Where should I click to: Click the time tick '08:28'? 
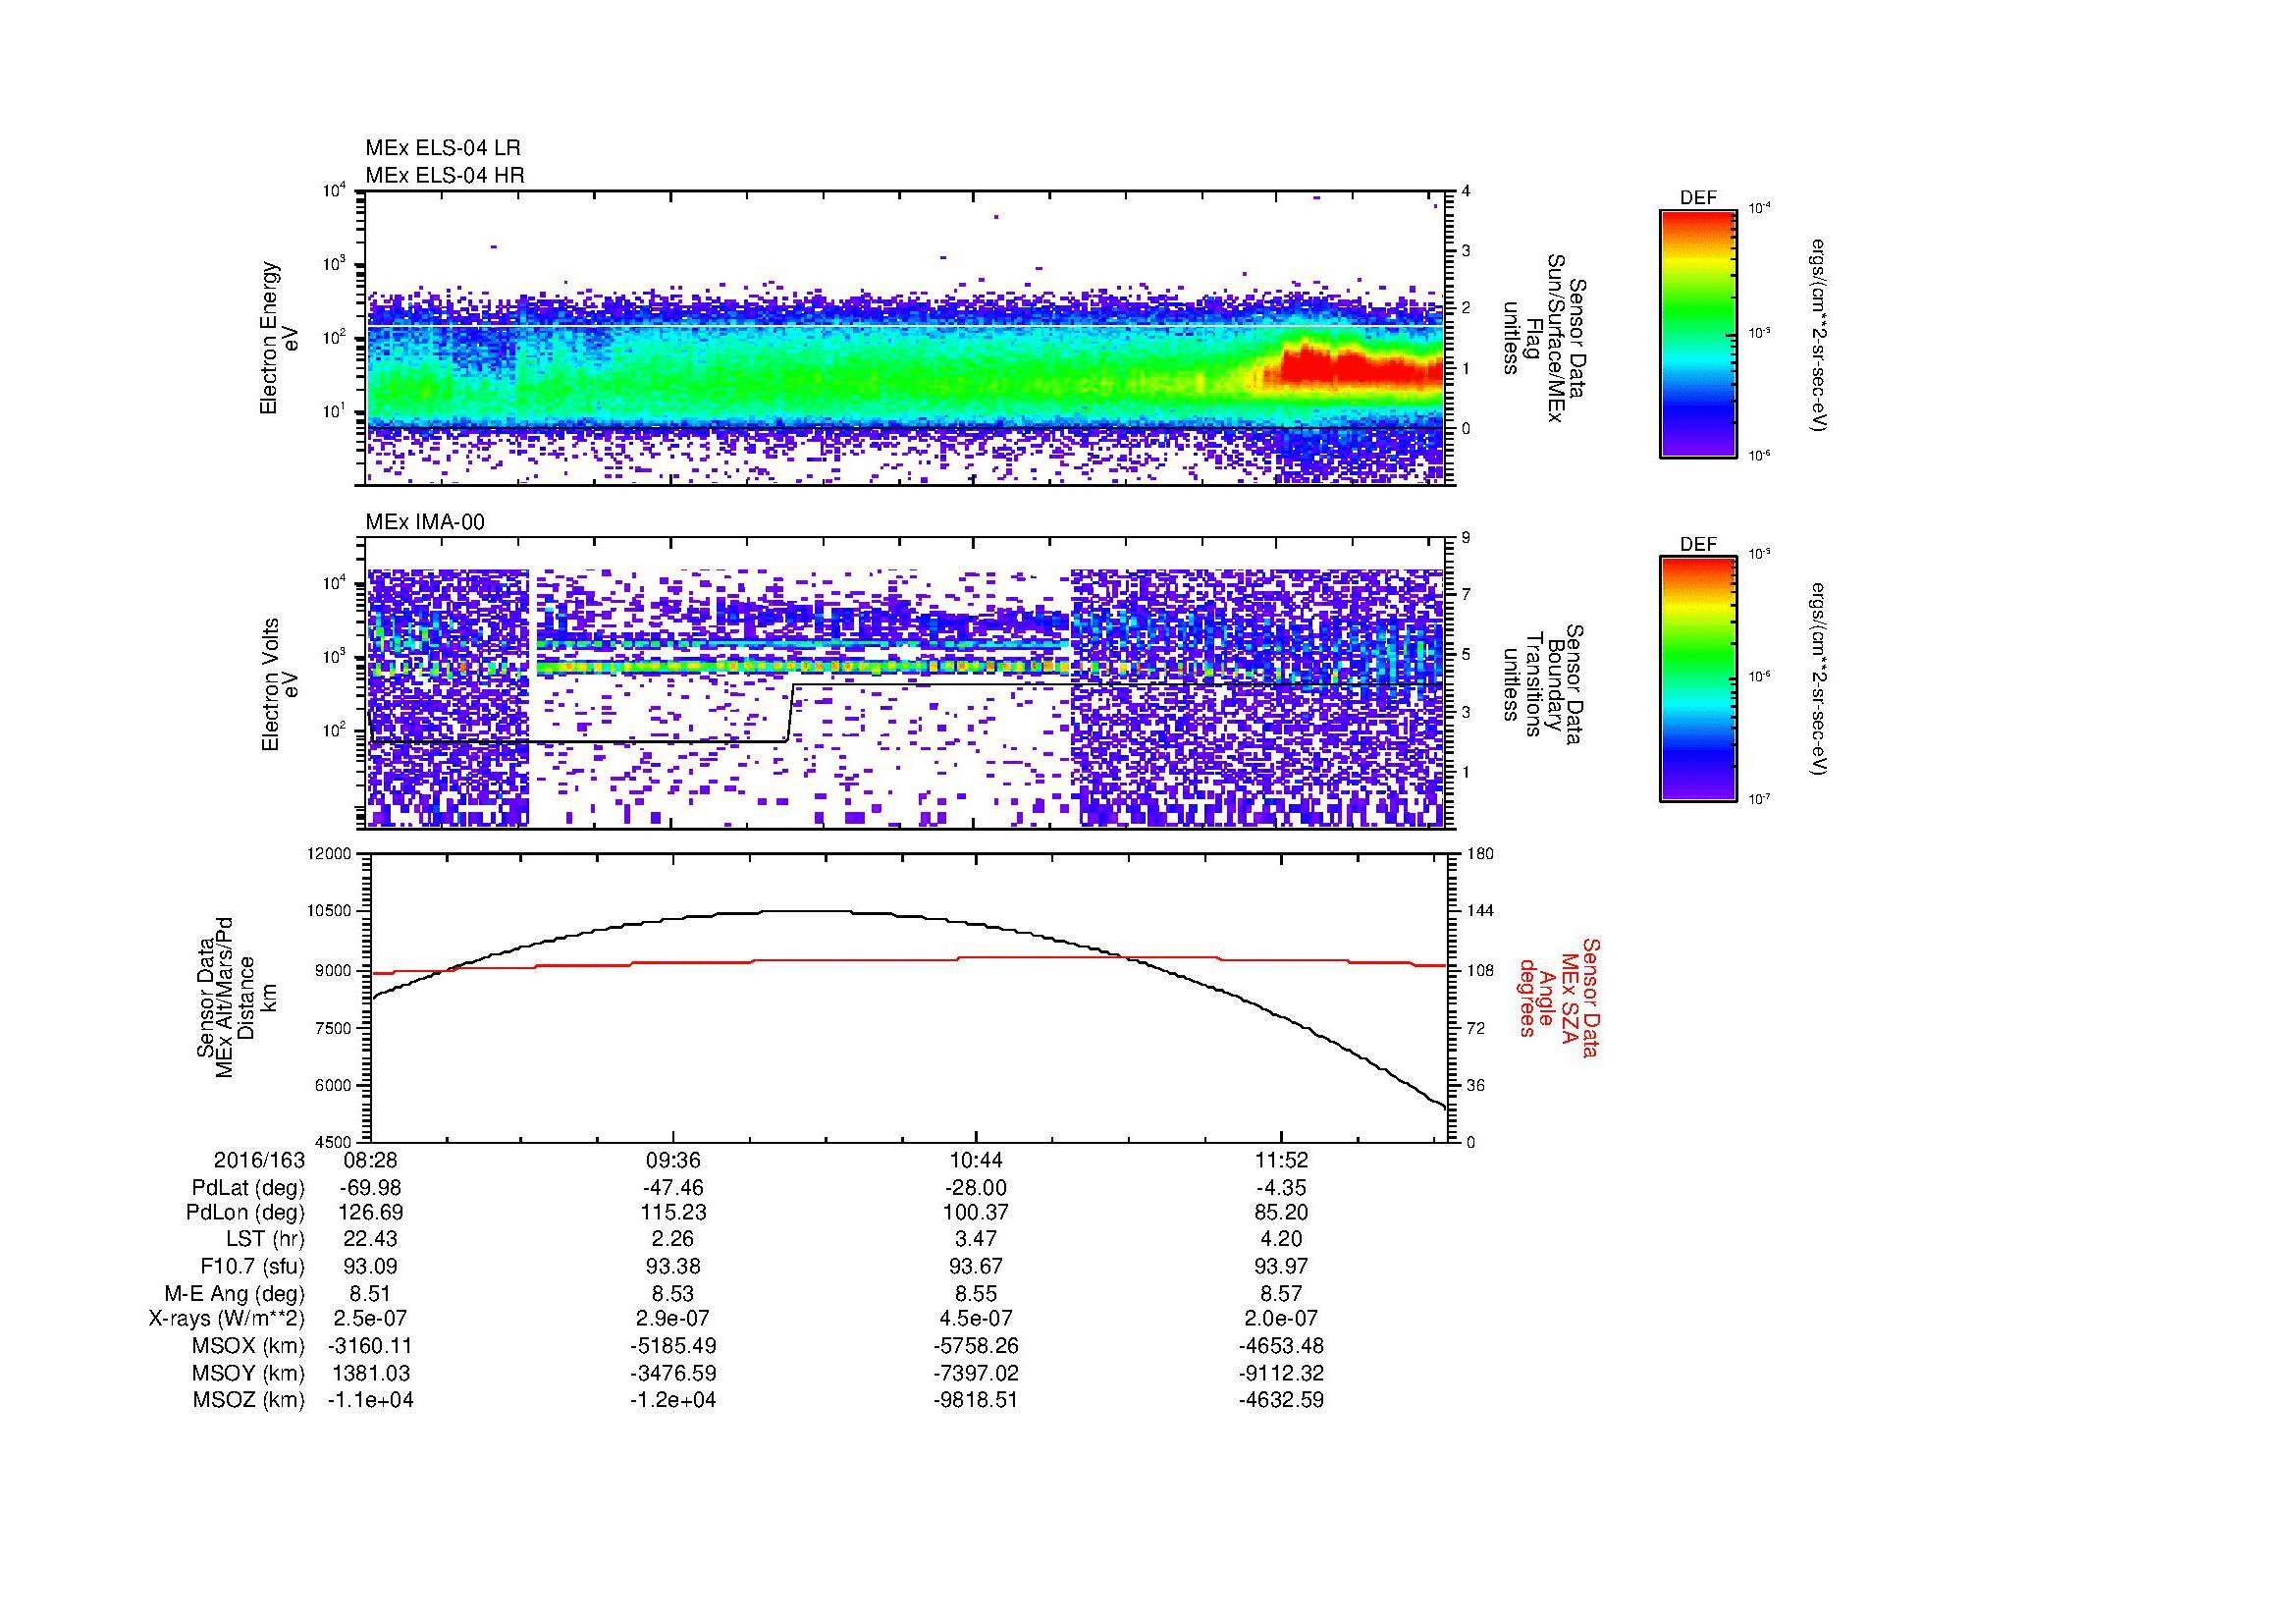pos(371,1160)
